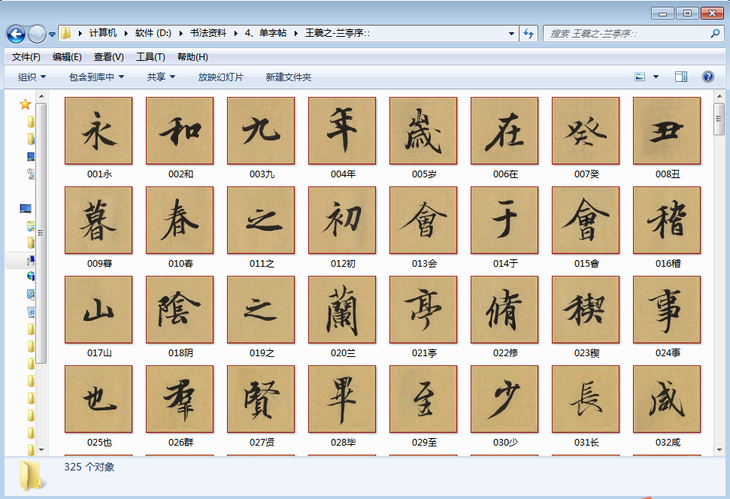730x499 pixels.
Task: Click the 新建文件夹 button
Action: click(x=288, y=77)
